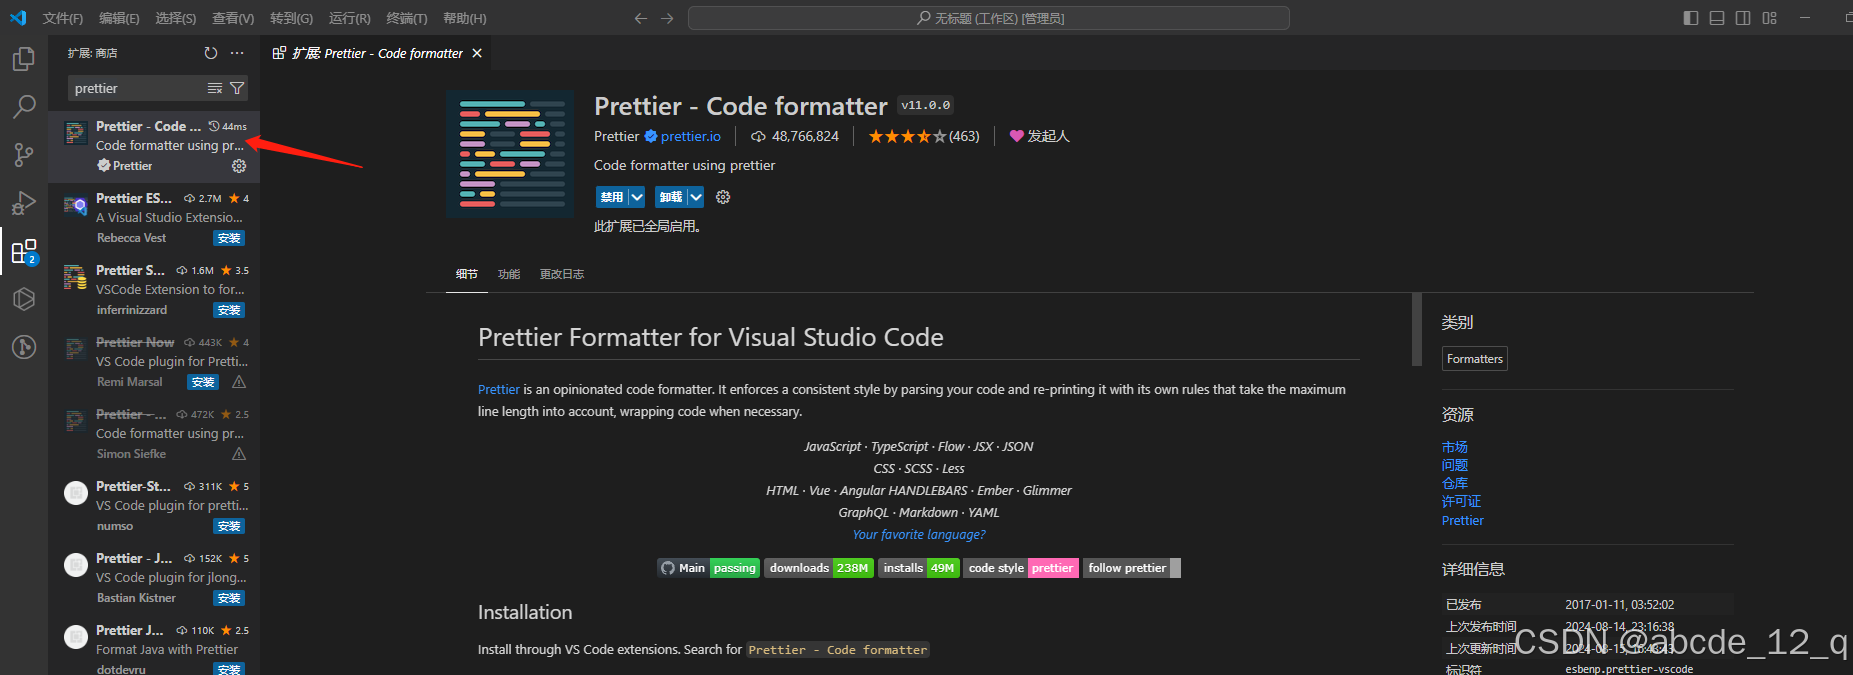Open the 帮助(H) menu
Screen dimensions: 1853x675
pyautogui.click(x=464, y=18)
